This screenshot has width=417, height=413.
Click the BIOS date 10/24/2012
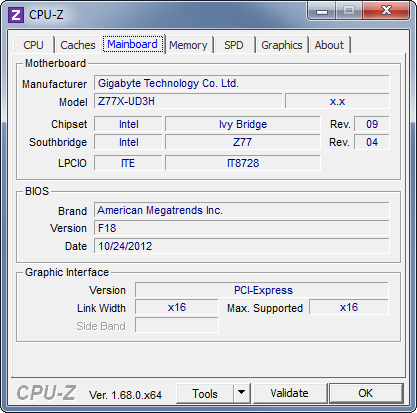pos(242,246)
